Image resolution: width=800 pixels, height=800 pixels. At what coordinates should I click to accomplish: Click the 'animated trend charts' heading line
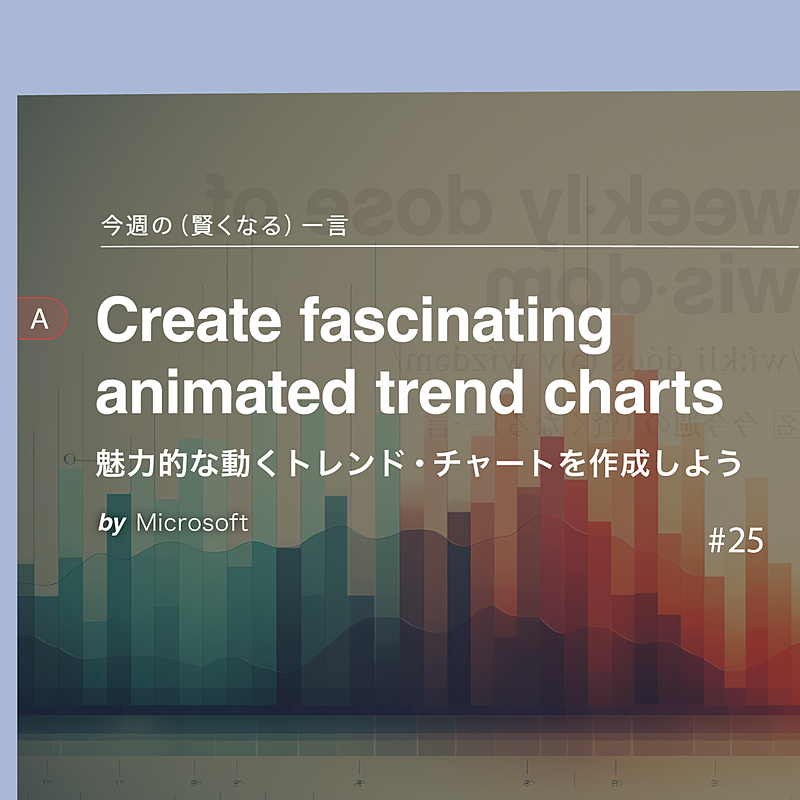coord(409,393)
